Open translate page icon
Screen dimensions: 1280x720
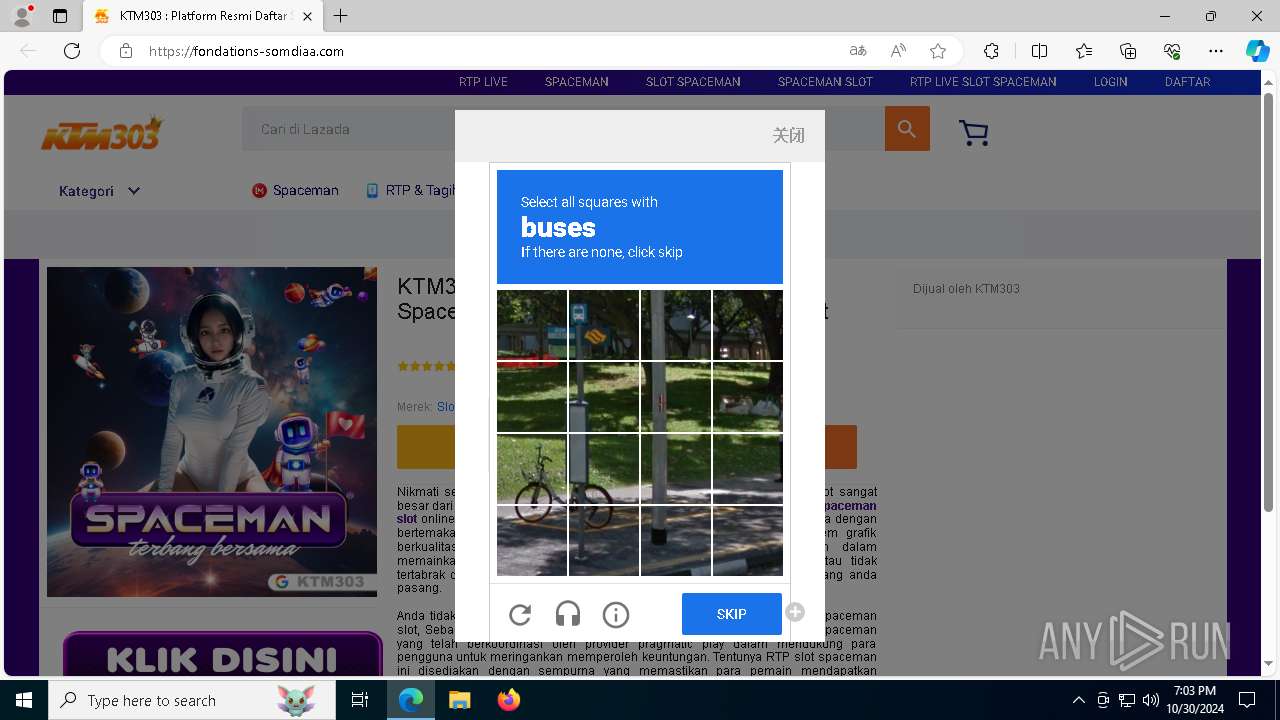tap(858, 51)
